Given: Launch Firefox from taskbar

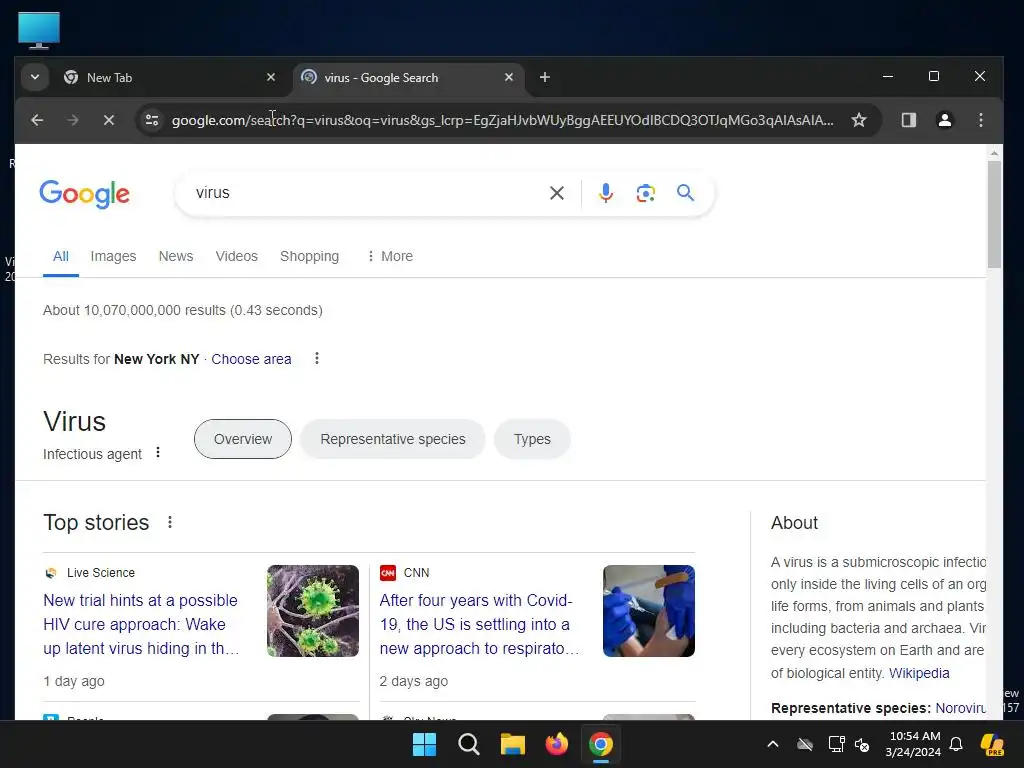Looking at the screenshot, I should coord(556,744).
